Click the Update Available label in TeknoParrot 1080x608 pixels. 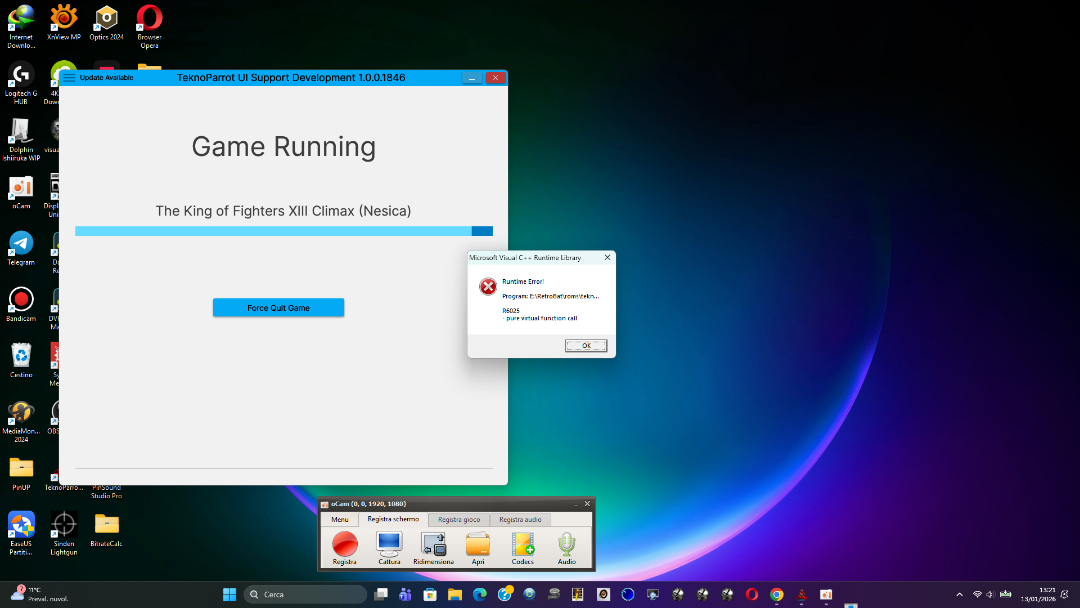click(106, 78)
